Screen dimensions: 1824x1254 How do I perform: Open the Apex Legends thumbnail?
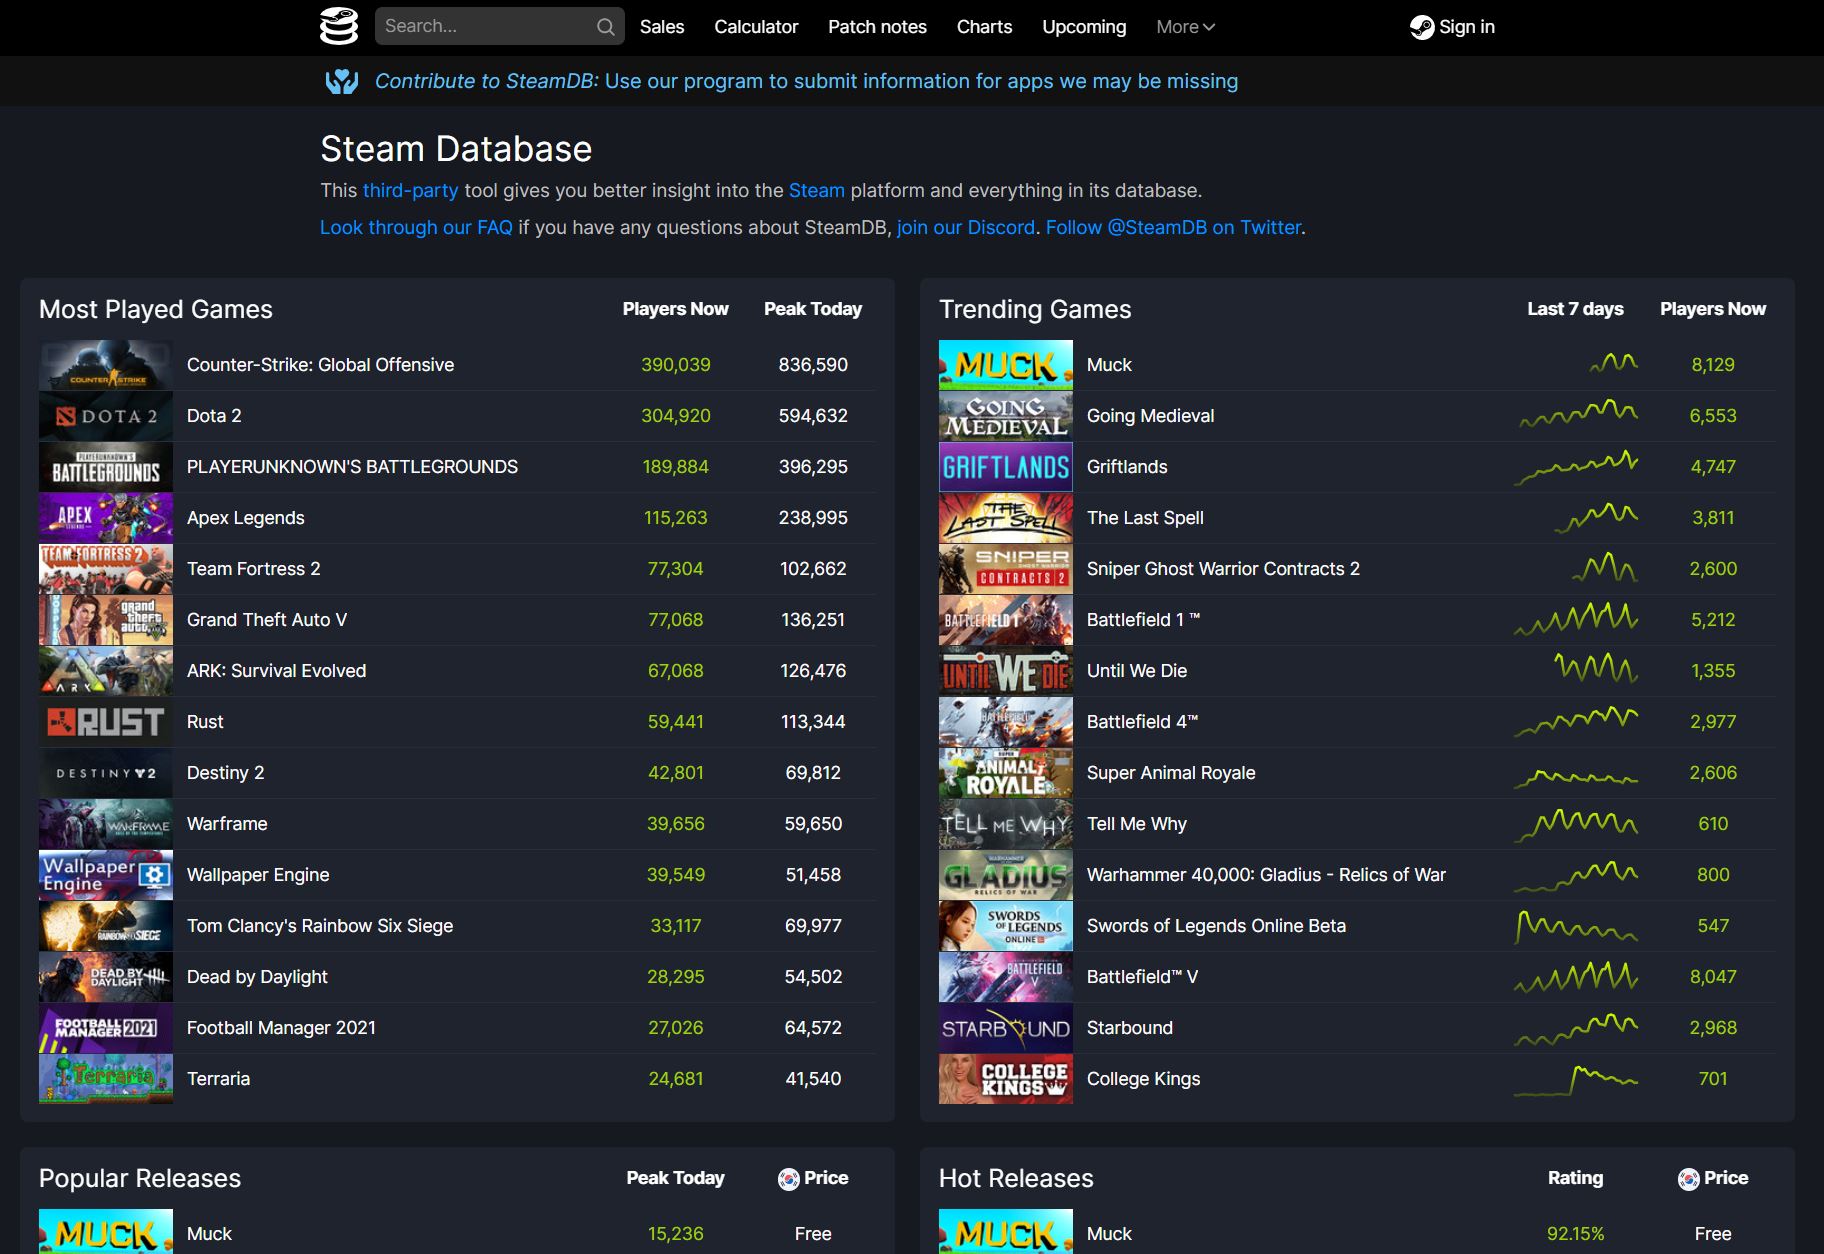(106, 518)
